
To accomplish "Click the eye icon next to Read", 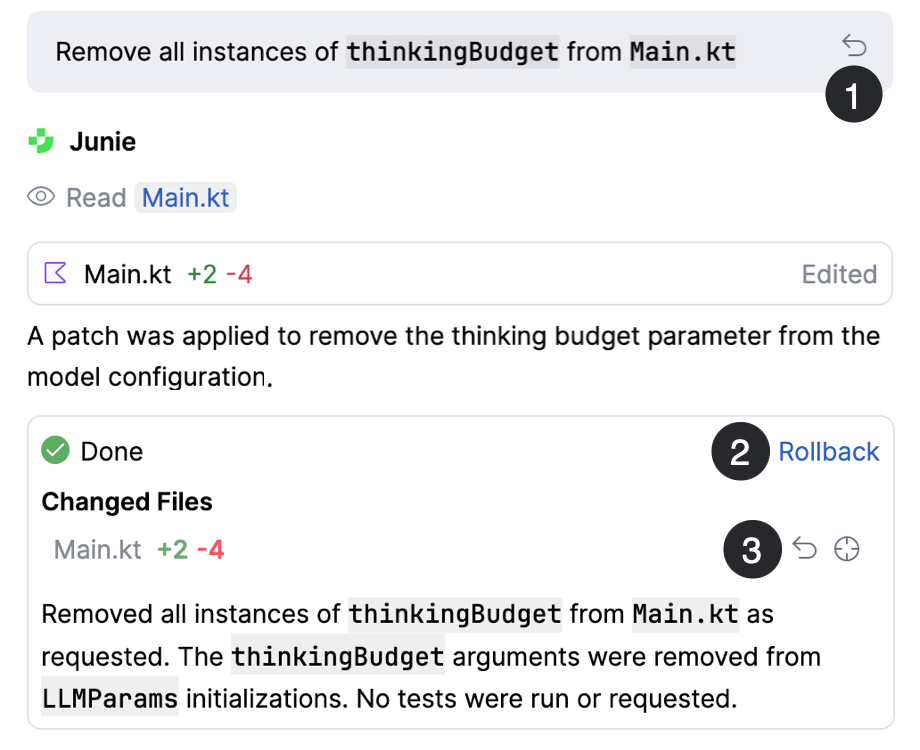I will [39, 197].
